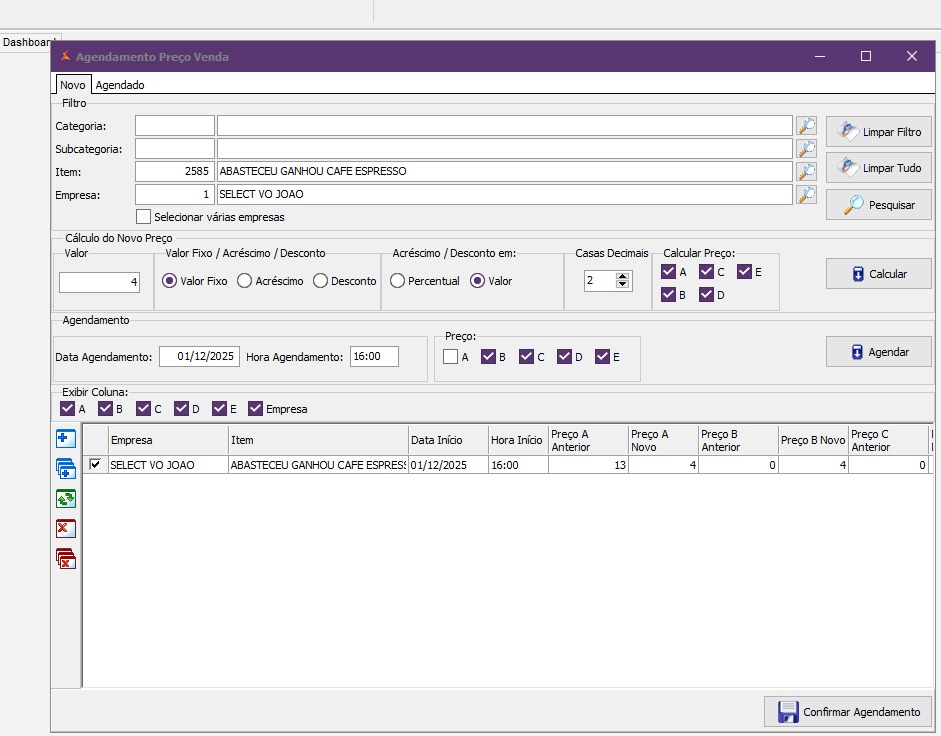Decrease Casas Decimais with down arrow
Viewport: 941px width, 736px height.
623,286
